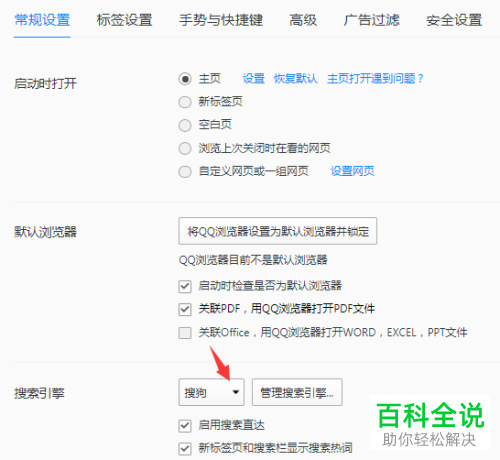This screenshot has width=500, height=460.
Task: Click the 默认浏览器 section label
Action: coord(45,232)
